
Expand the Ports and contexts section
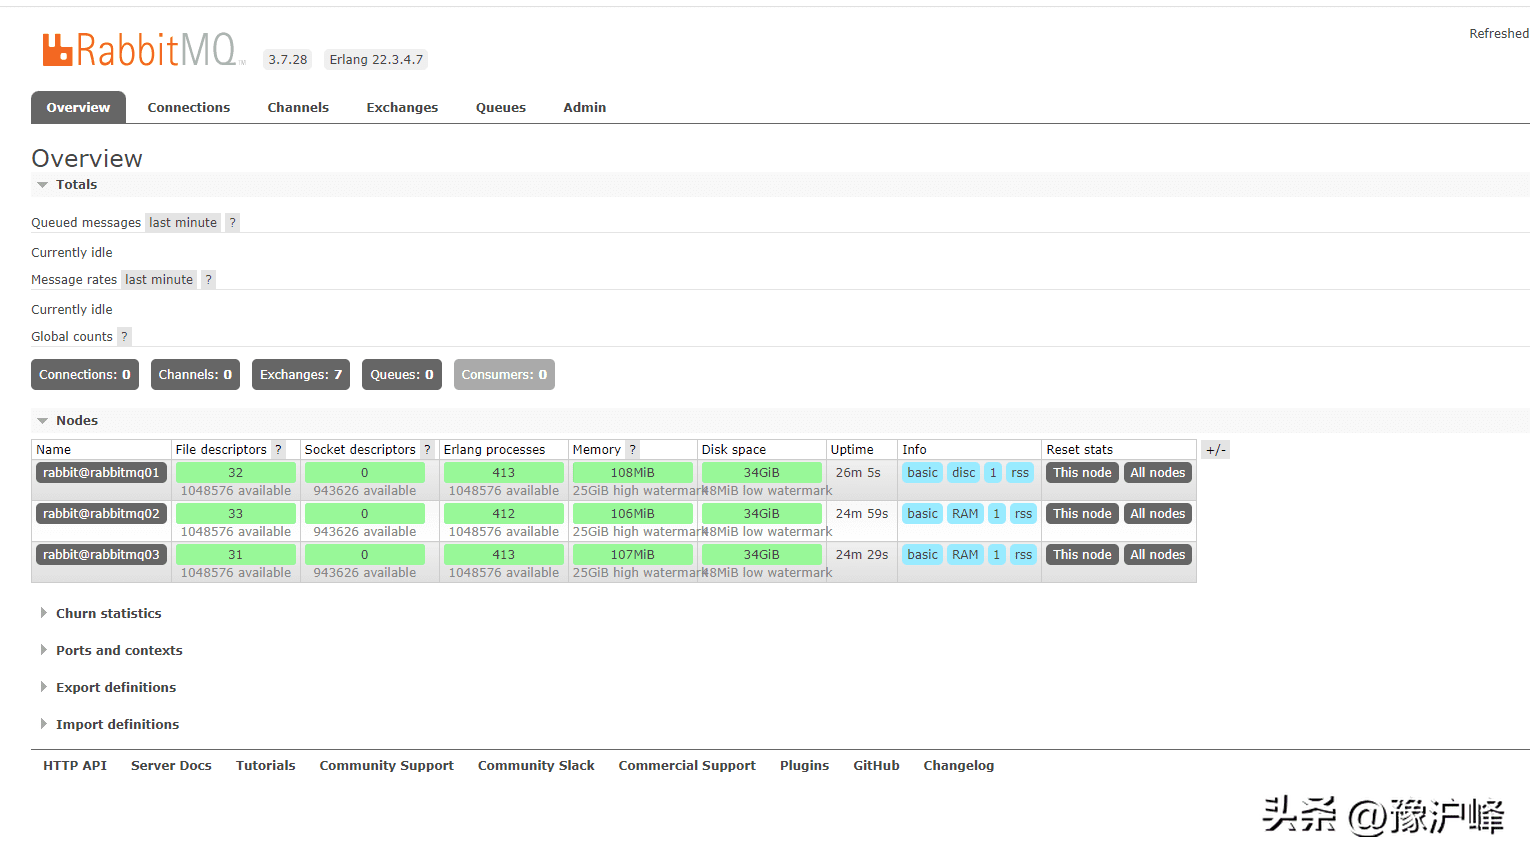tap(119, 650)
